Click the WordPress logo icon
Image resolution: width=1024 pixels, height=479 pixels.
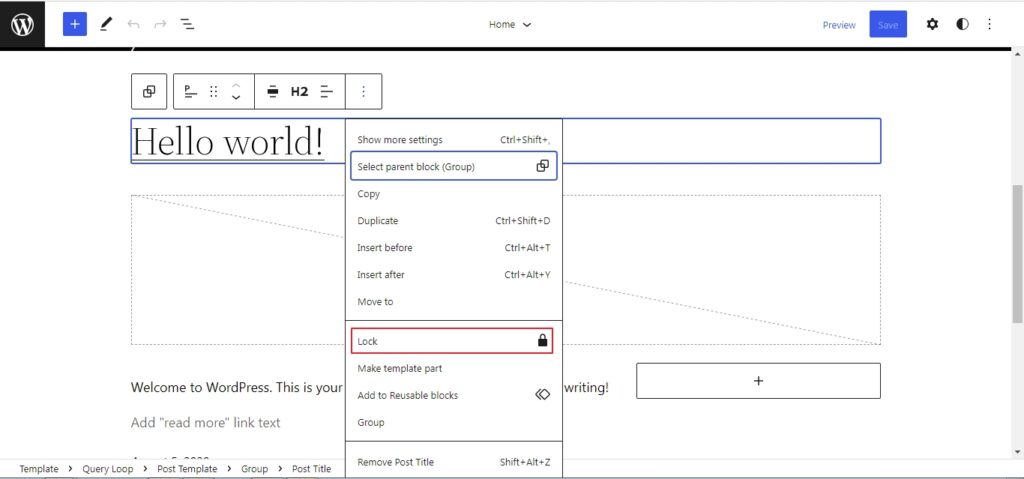pos(22,25)
